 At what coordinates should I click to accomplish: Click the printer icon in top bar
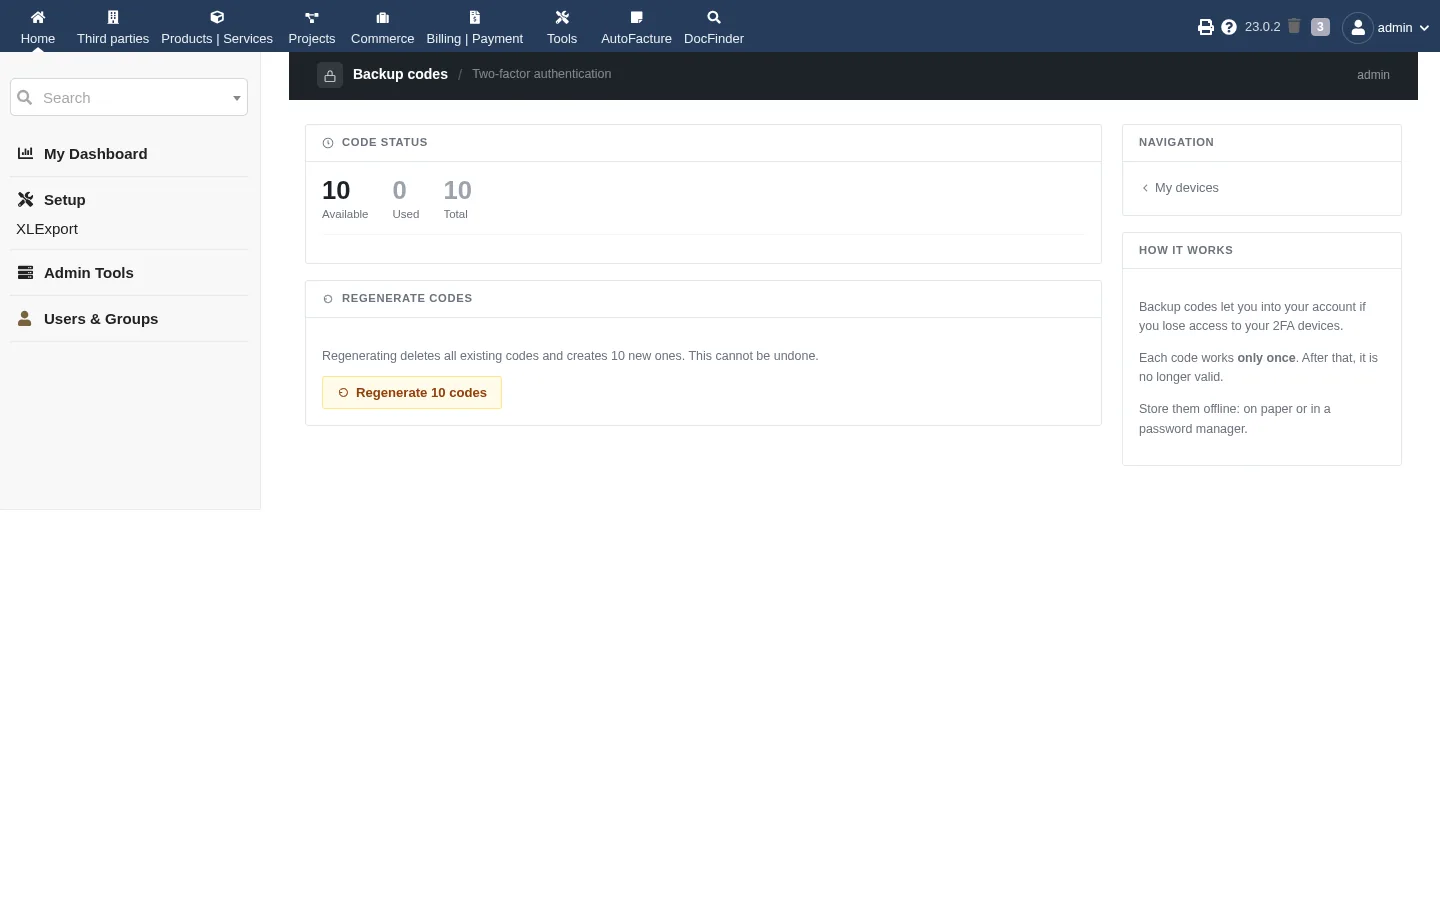click(1206, 27)
